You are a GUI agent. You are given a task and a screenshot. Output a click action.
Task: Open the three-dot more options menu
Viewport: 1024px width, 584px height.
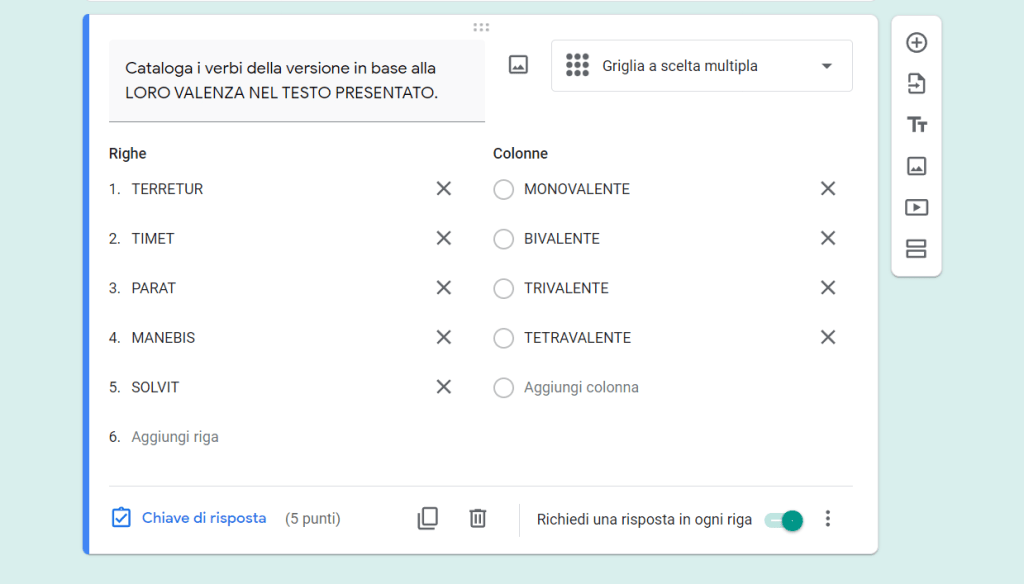tap(827, 519)
